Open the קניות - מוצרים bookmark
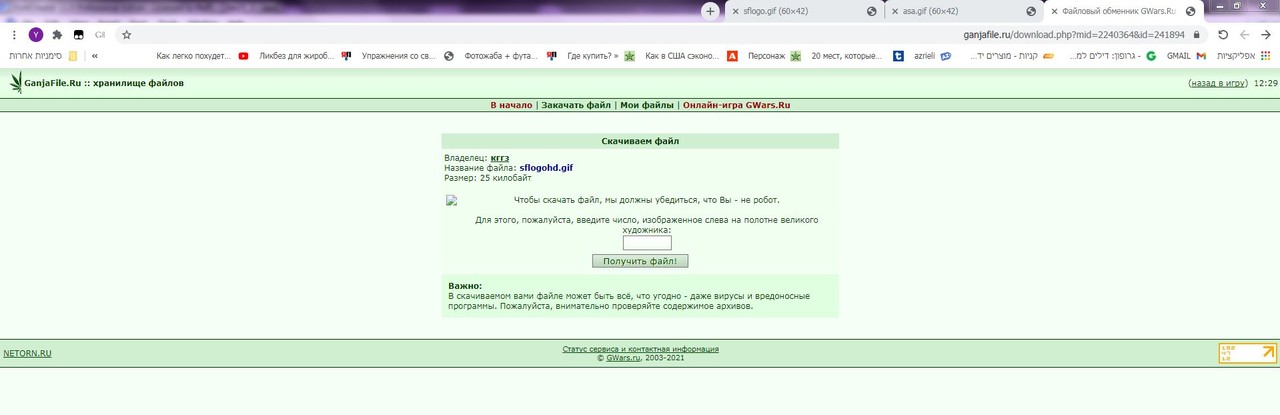1280x415 pixels. tap(1013, 56)
